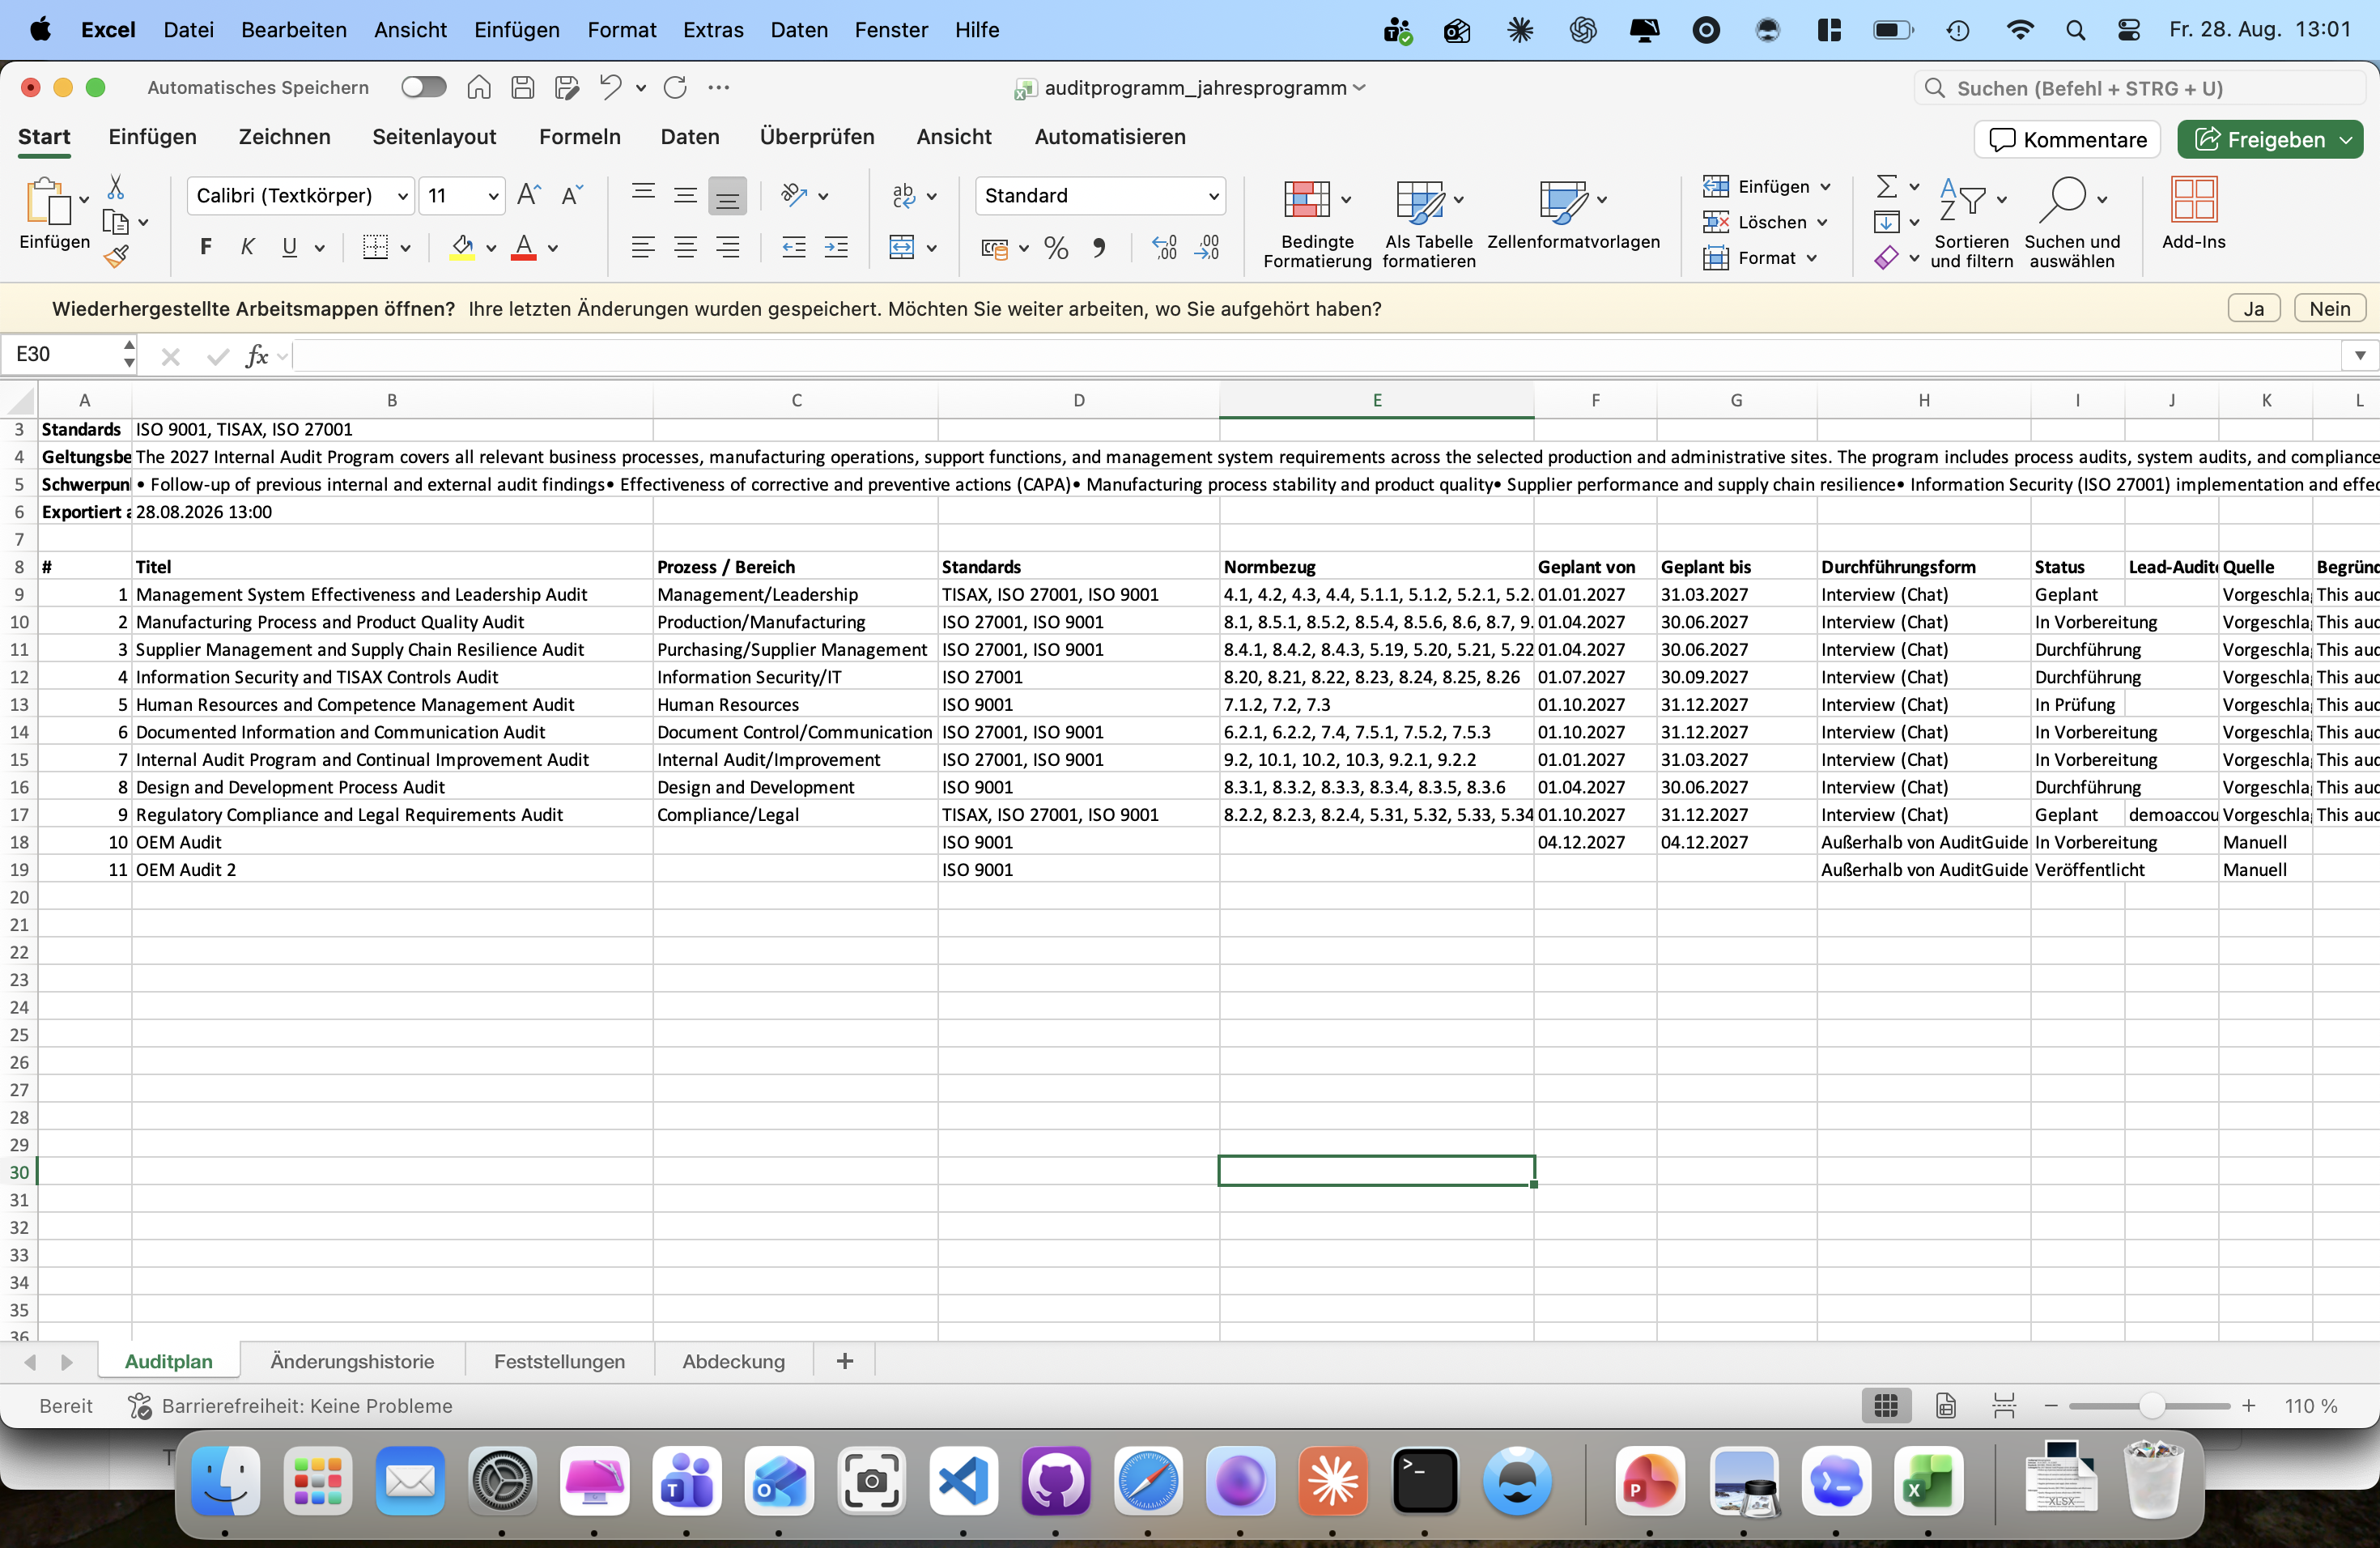Open the Änderungshistorie sheet tab
The image size is (2380, 1548).
click(x=352, y=1361)
